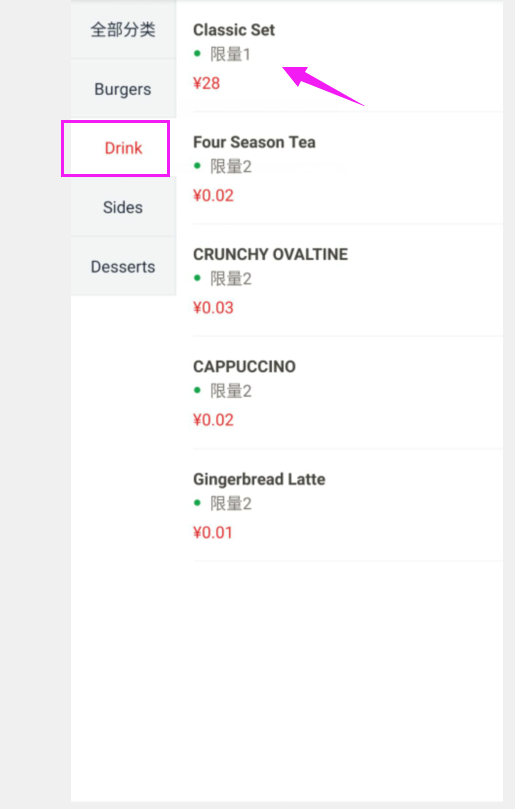This screenshot has height=809, width=515.
Task: Click the 限量2 label under CRUNCHY OVALTINE
Action: tap(231, 279)
